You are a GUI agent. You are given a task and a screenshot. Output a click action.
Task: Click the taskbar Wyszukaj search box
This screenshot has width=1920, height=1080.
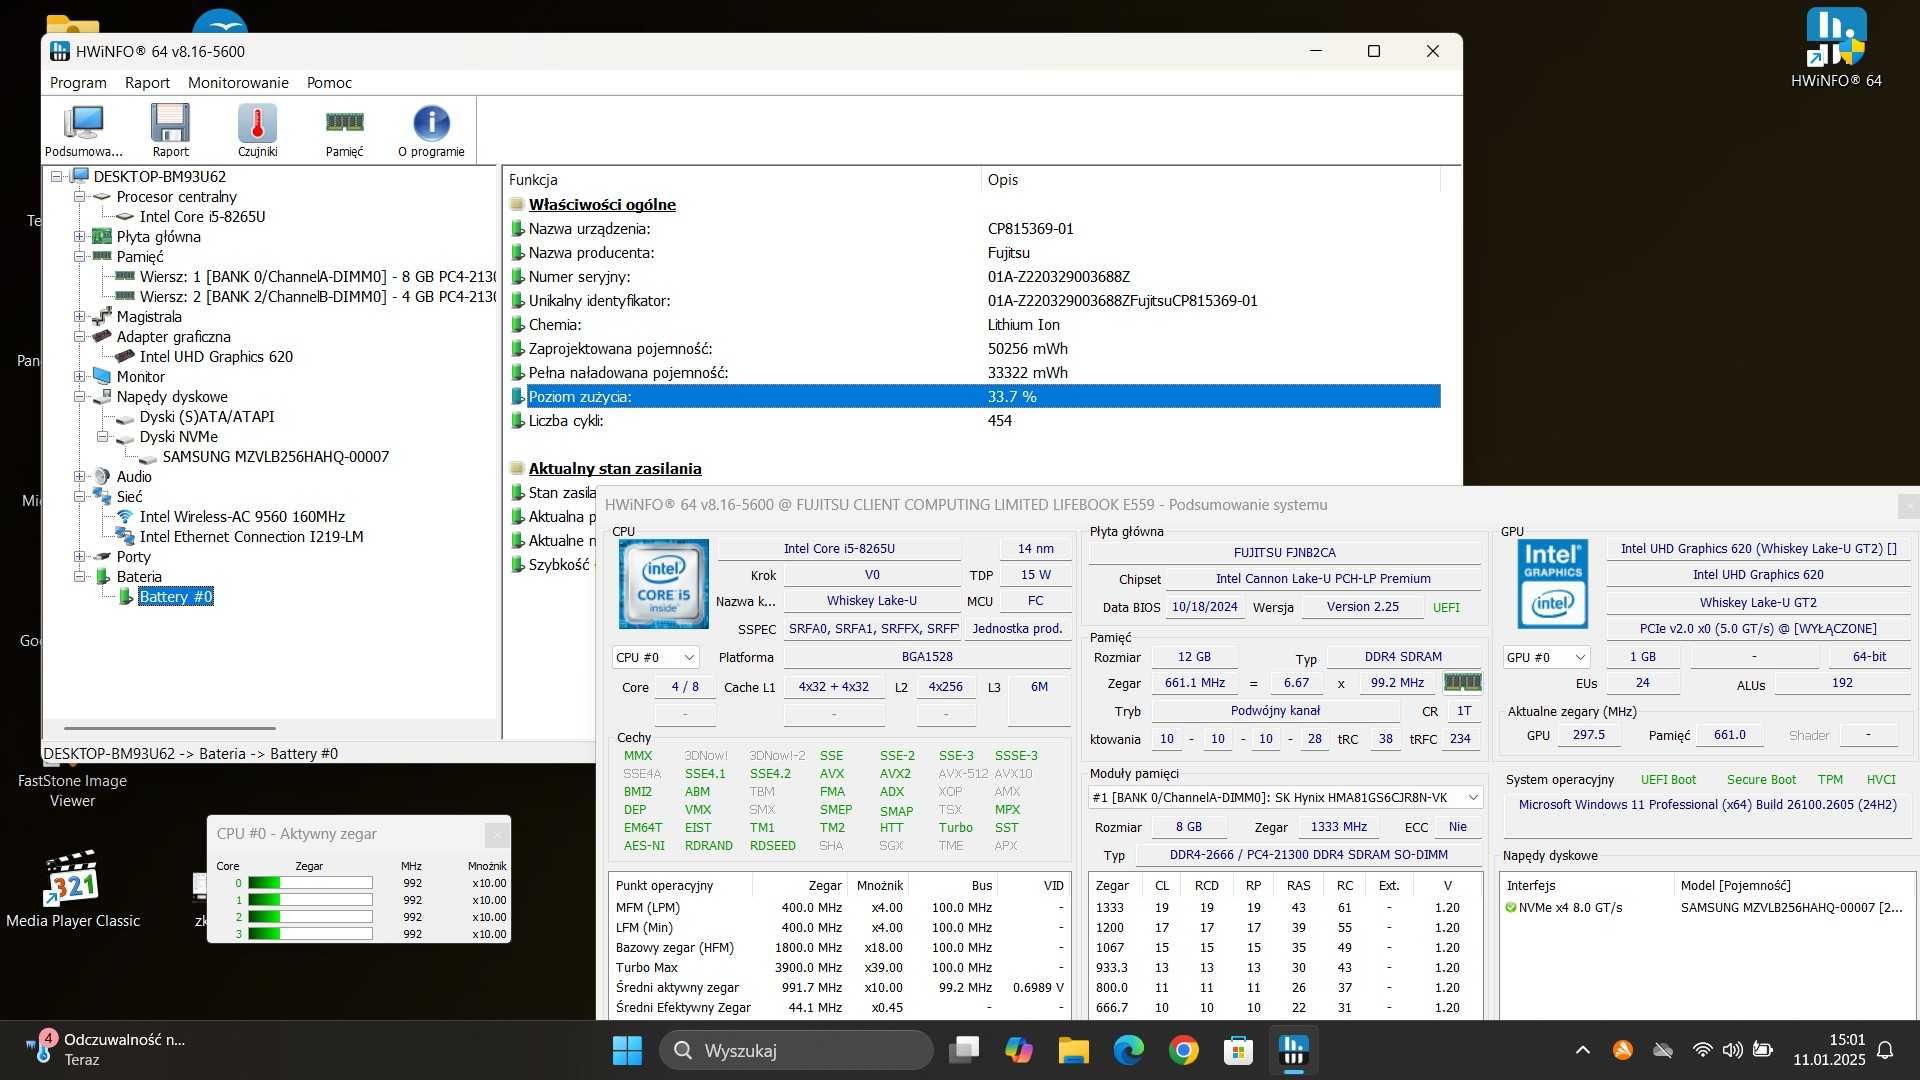(x=796, y=1051)
